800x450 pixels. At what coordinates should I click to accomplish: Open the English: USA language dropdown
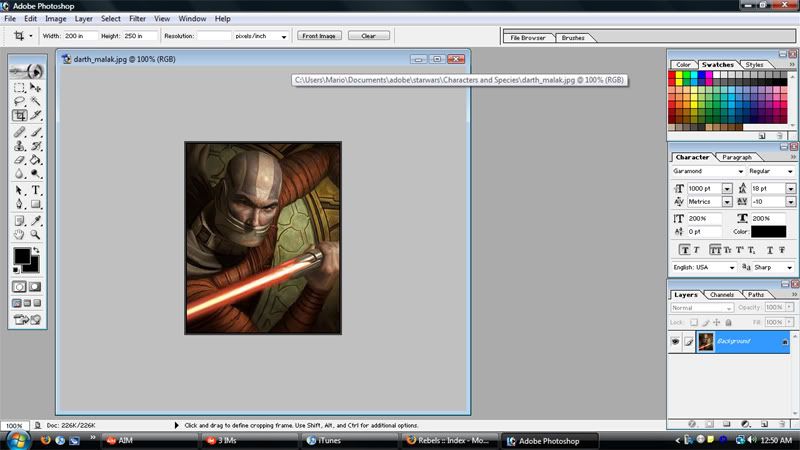(x=732, y=267)
